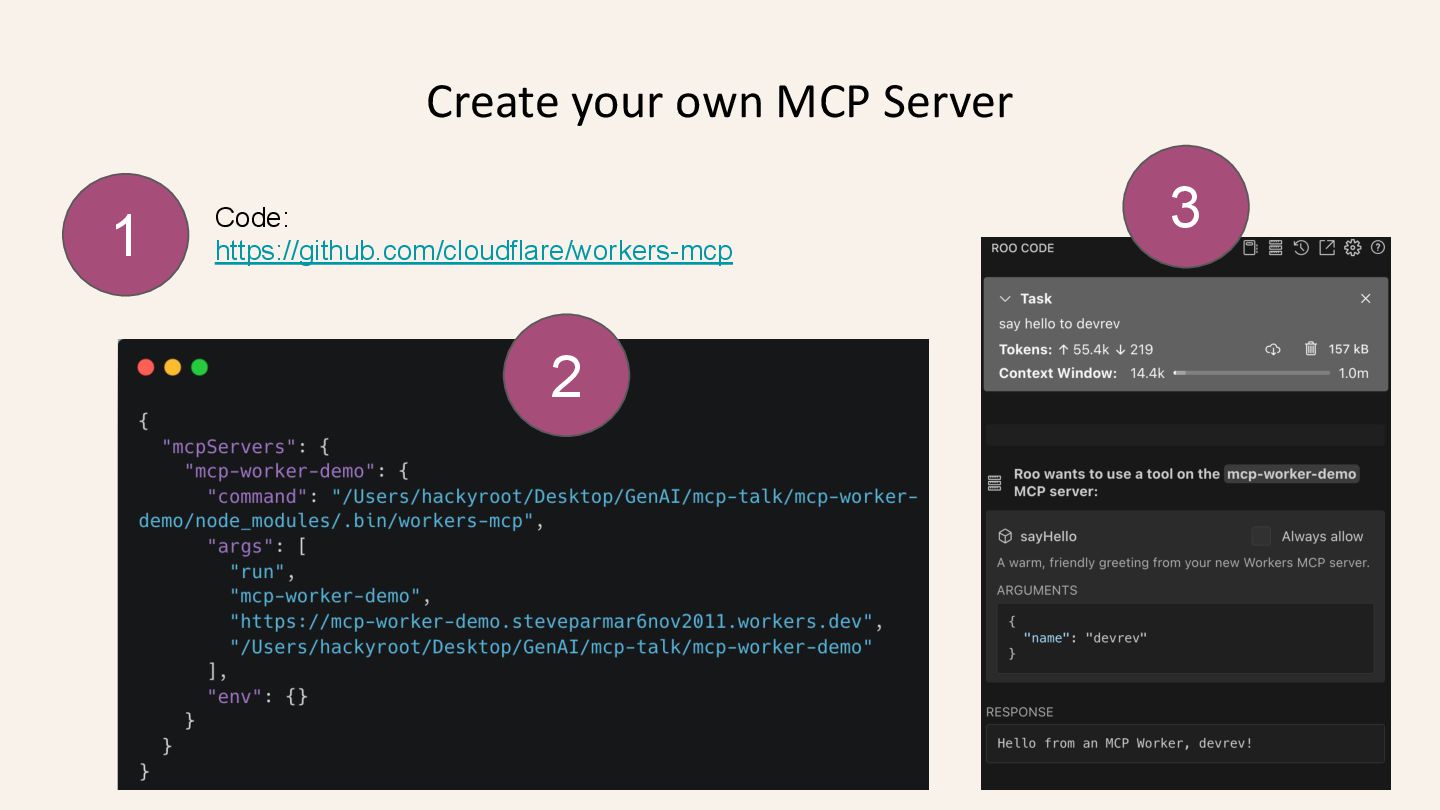Enable the Always allow checkbox
This screenshot has width=1440, height=810.
pos(1261,536)
